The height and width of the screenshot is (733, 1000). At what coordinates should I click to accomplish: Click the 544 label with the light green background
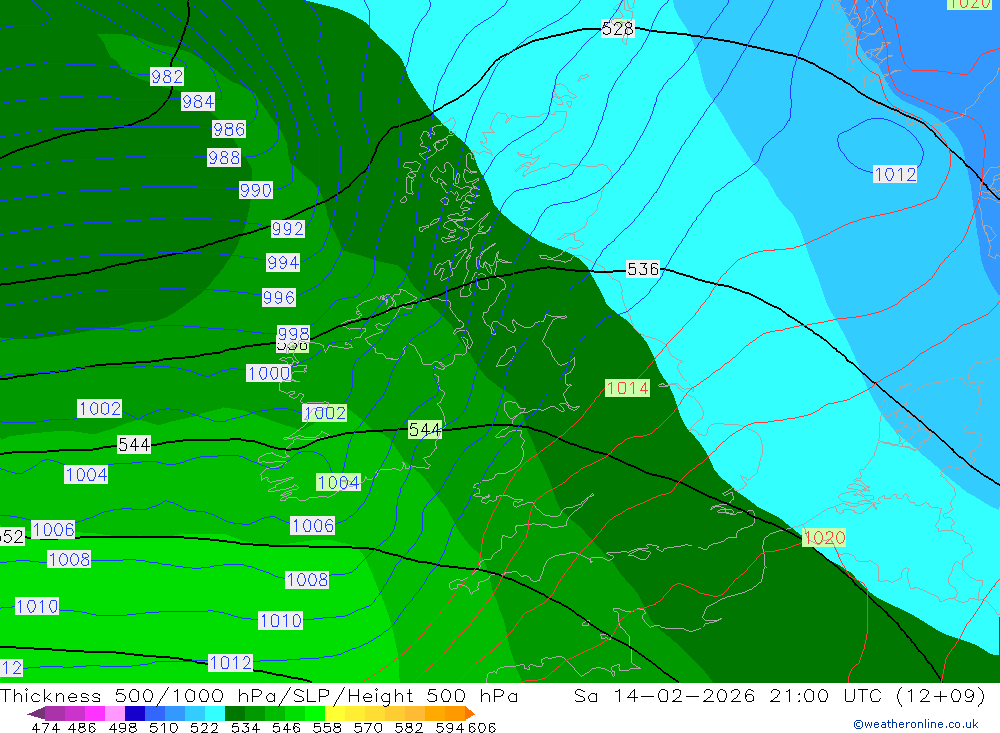coord(425,429)
